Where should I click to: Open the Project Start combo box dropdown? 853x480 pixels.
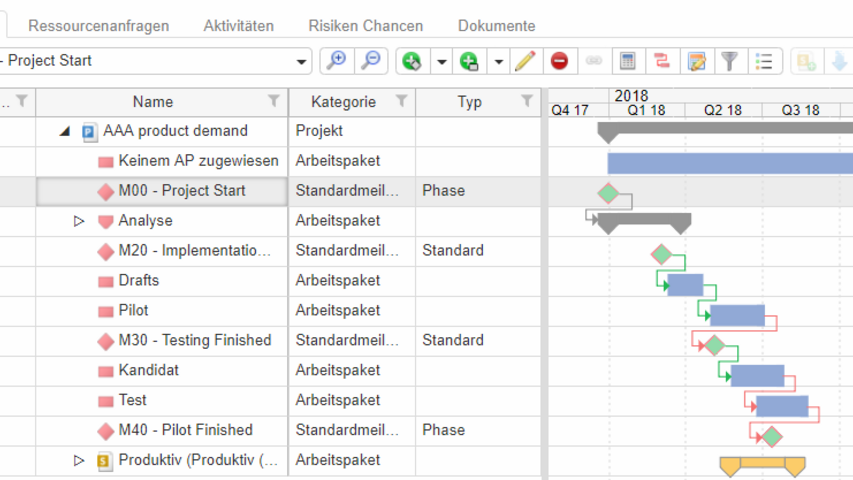[x=302, y=61]
